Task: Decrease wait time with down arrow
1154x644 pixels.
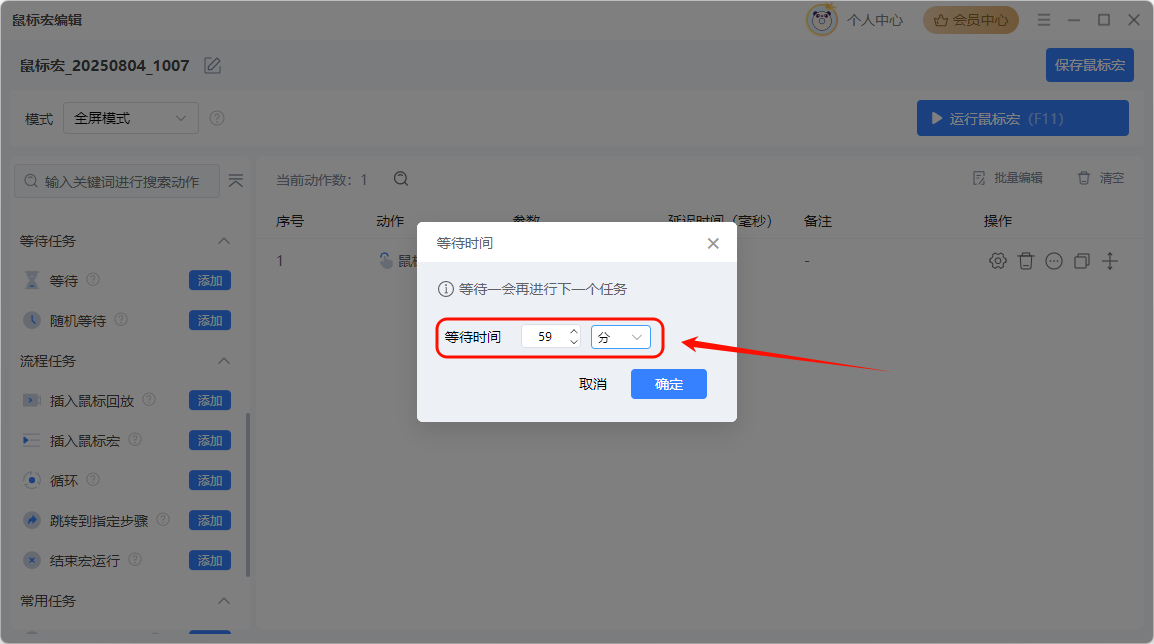Action: tap(574, 342)
